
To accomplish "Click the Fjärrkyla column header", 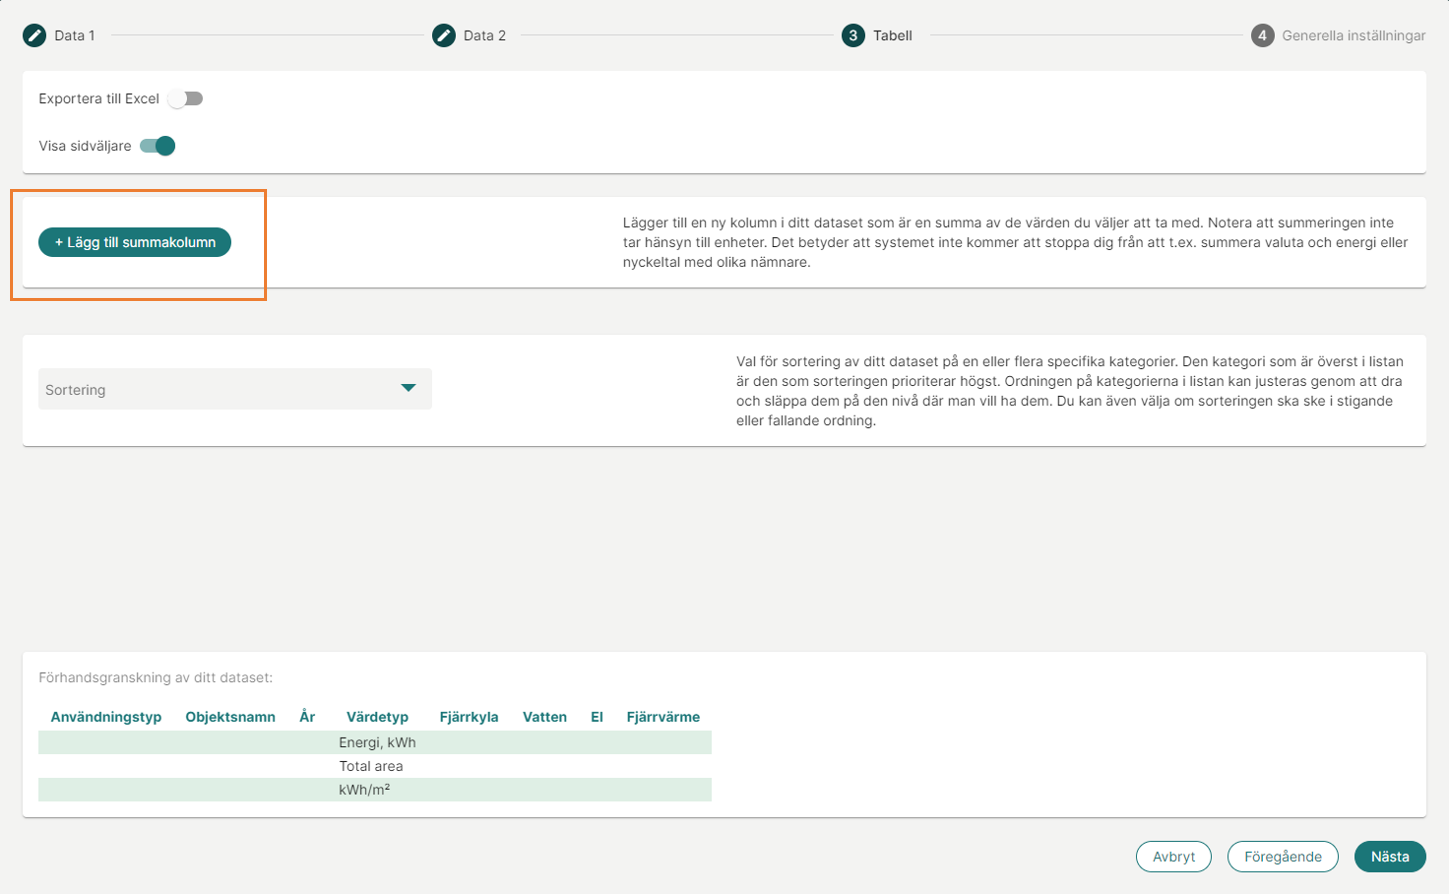I will tap(469, 717).
